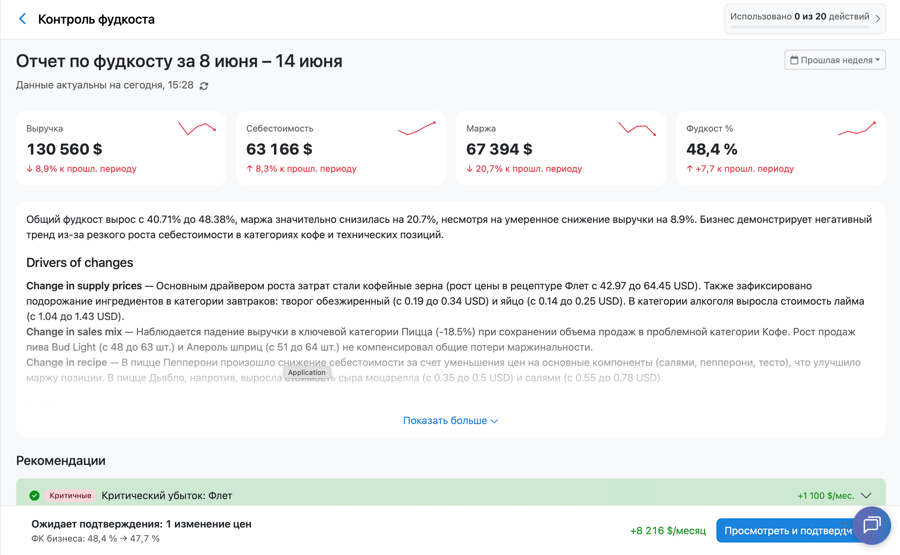Select the Маржа 67 394 $ card
This screenshot has height=555, width=900.
pyautogui.click(x=561, y=148)
